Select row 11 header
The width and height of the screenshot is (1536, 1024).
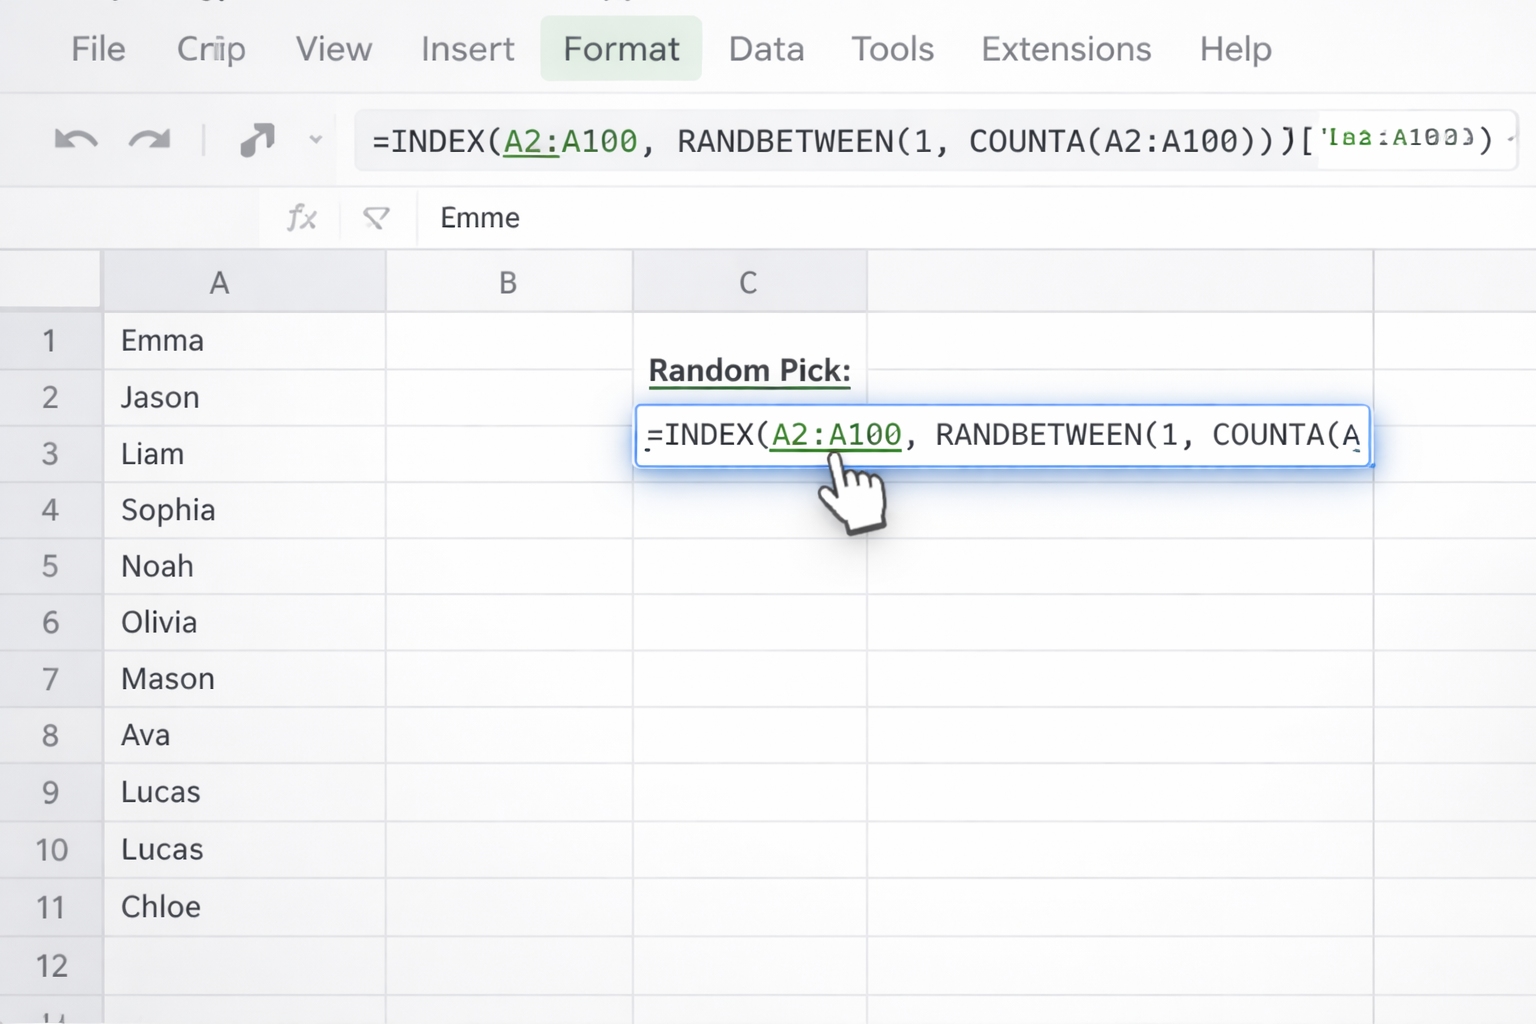tap(50, 907)
